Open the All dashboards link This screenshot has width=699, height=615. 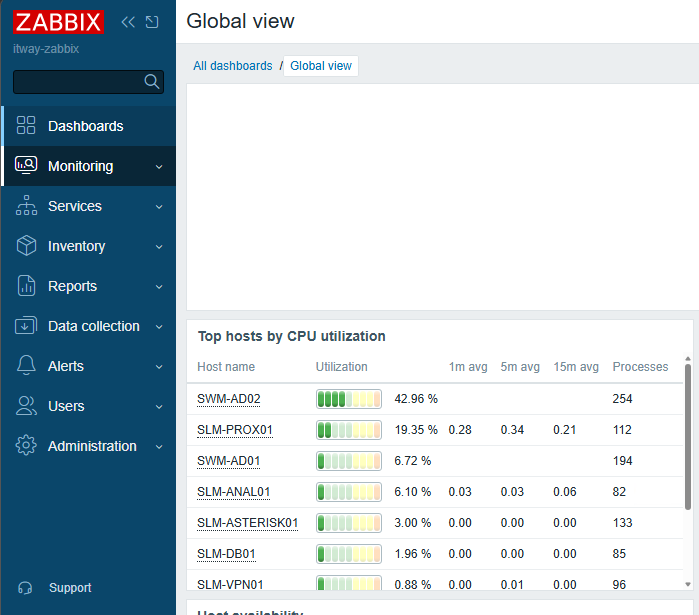click(232, 66)
